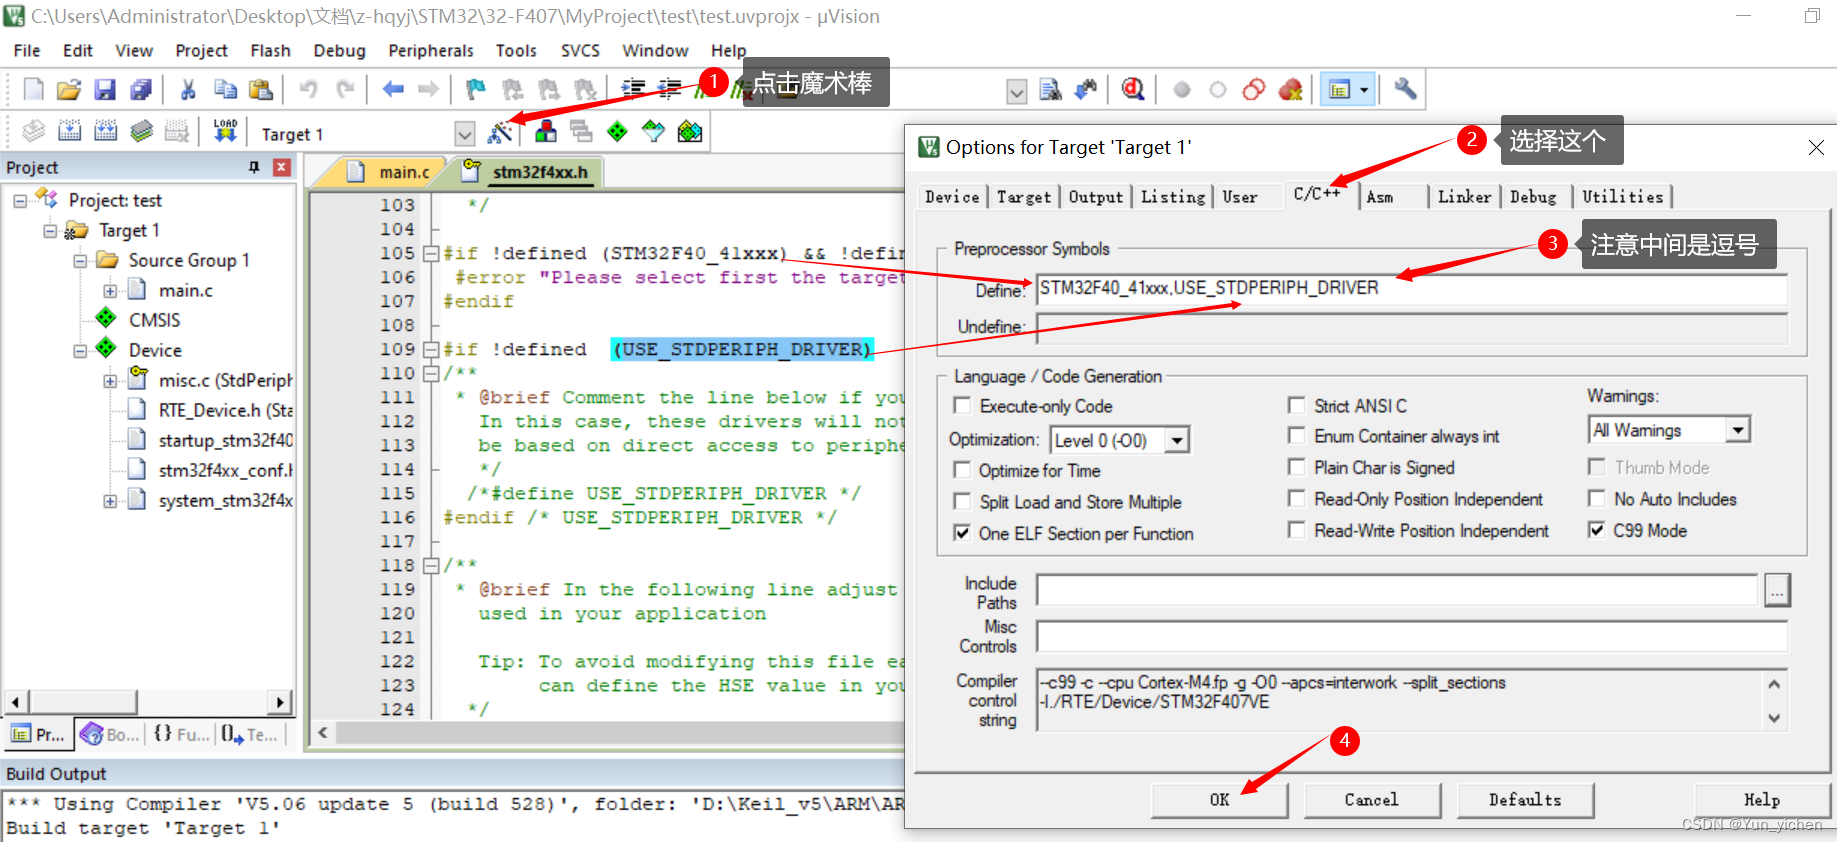This screenshot has height=842, width=1837.
Task: Cut the selection with the scissors icon
Action: (187, 90)
